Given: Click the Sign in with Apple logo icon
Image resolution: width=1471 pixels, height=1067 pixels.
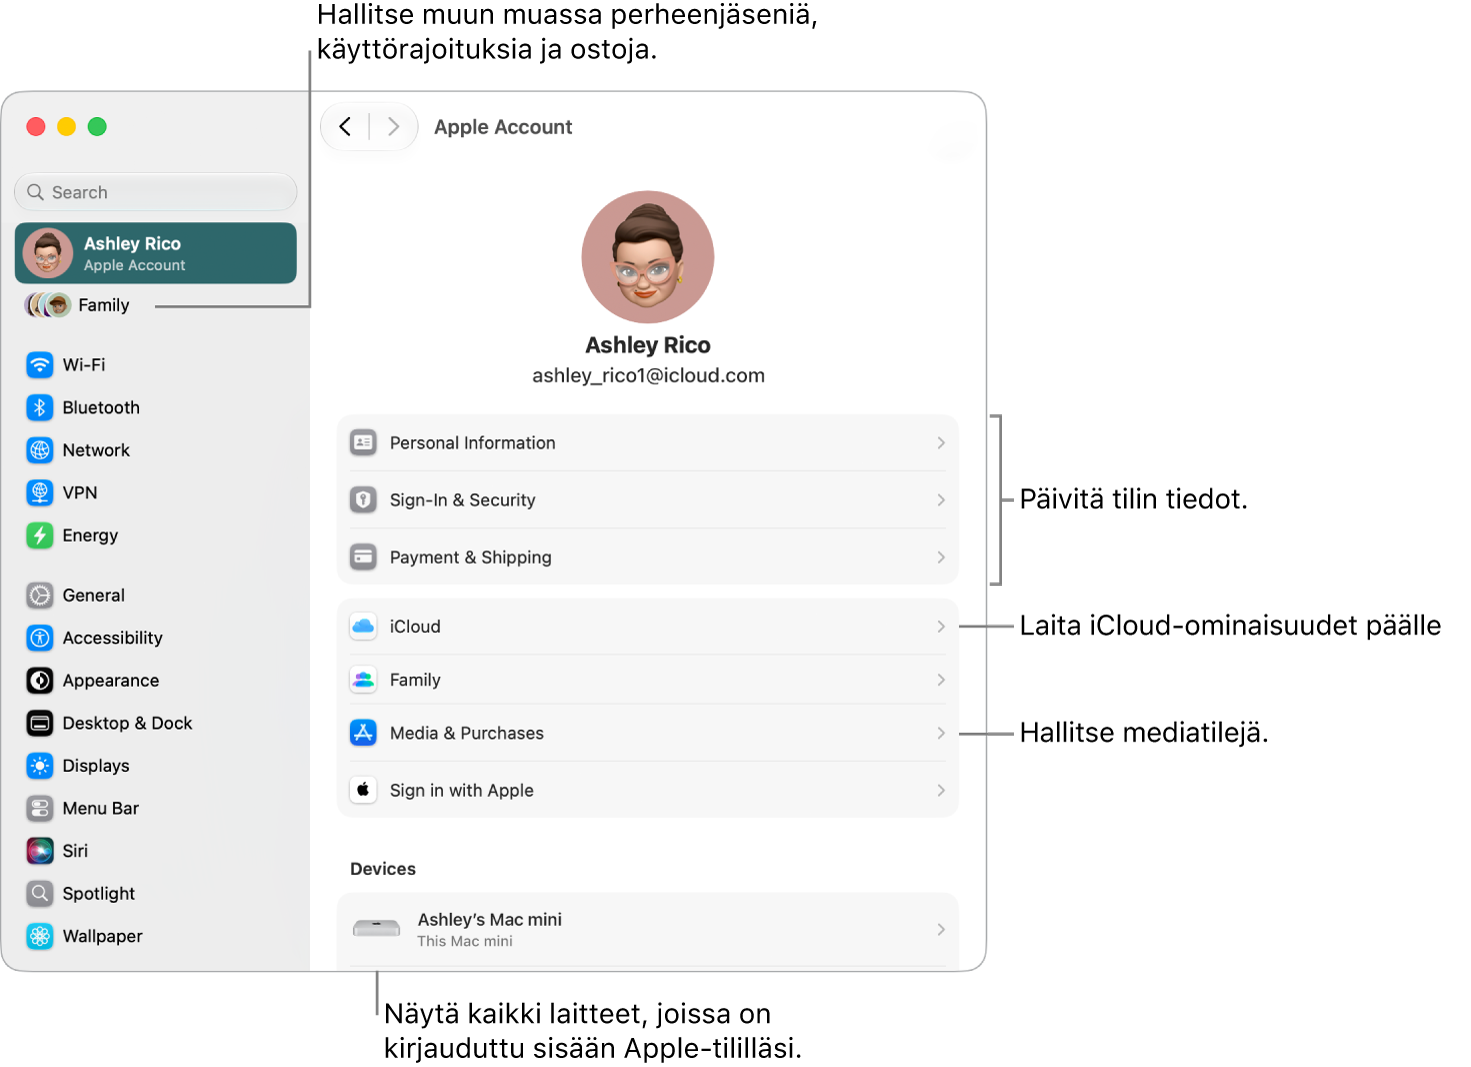Looking at the screenshot, I should click(x=363, y=790).
